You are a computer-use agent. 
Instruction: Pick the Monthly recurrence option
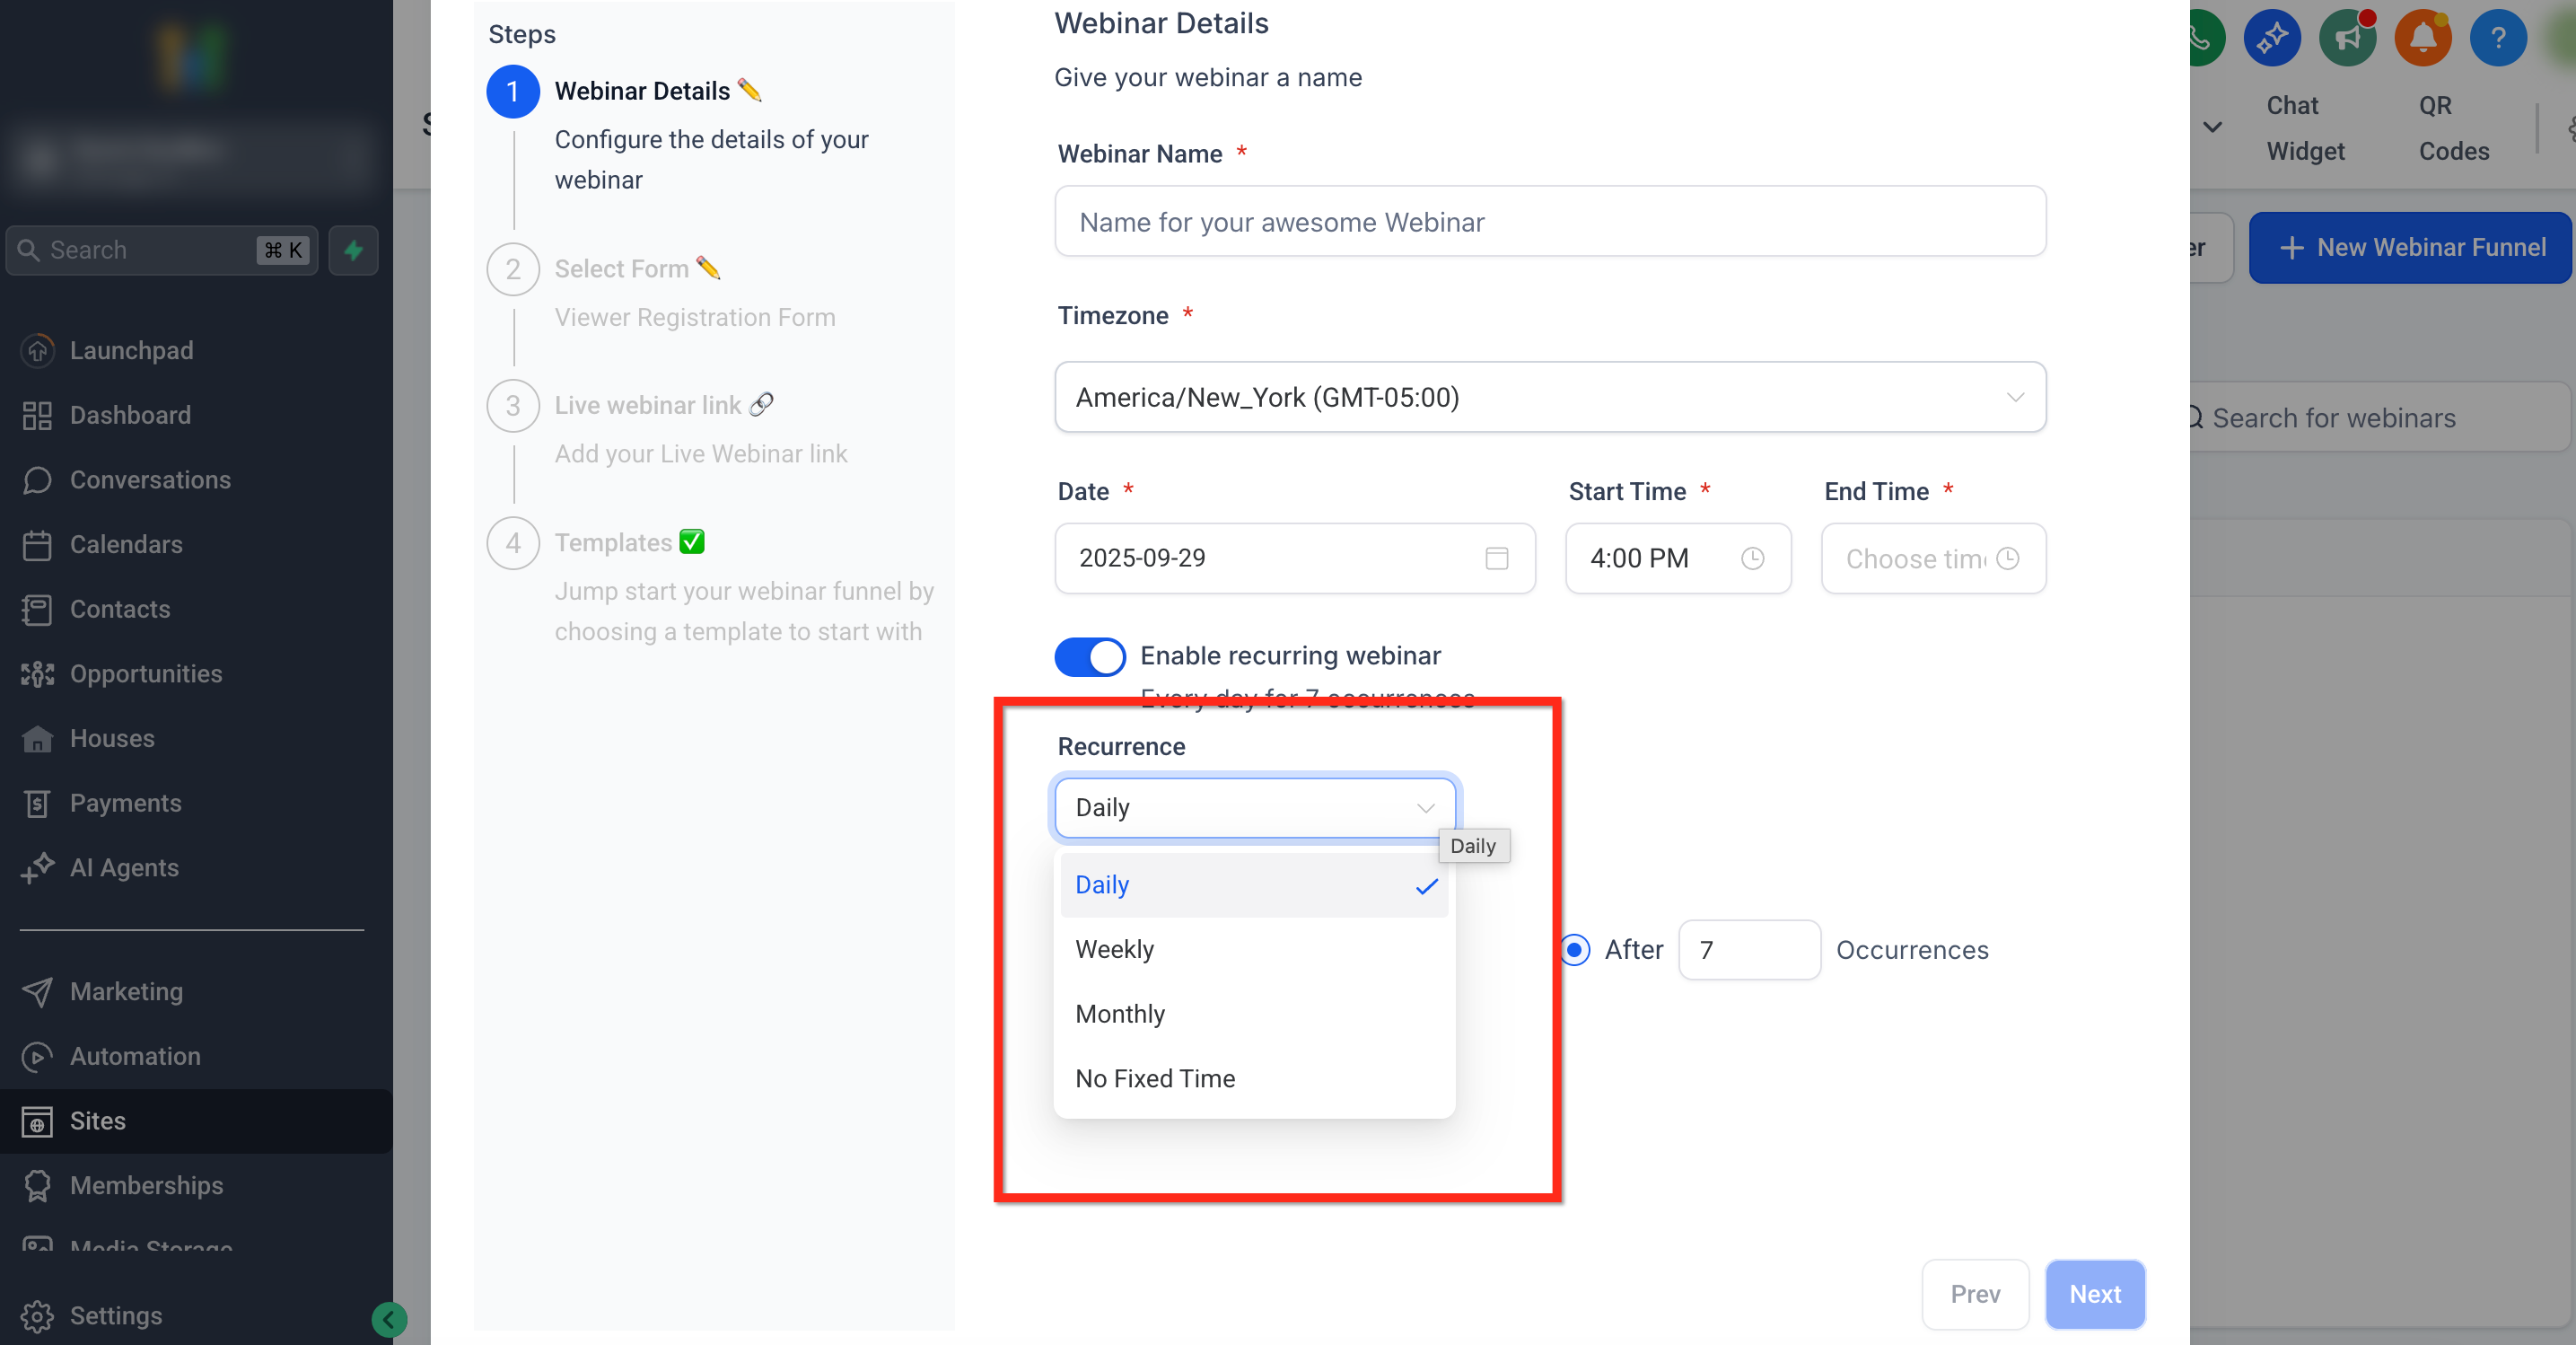[x=1120, y=1013]
